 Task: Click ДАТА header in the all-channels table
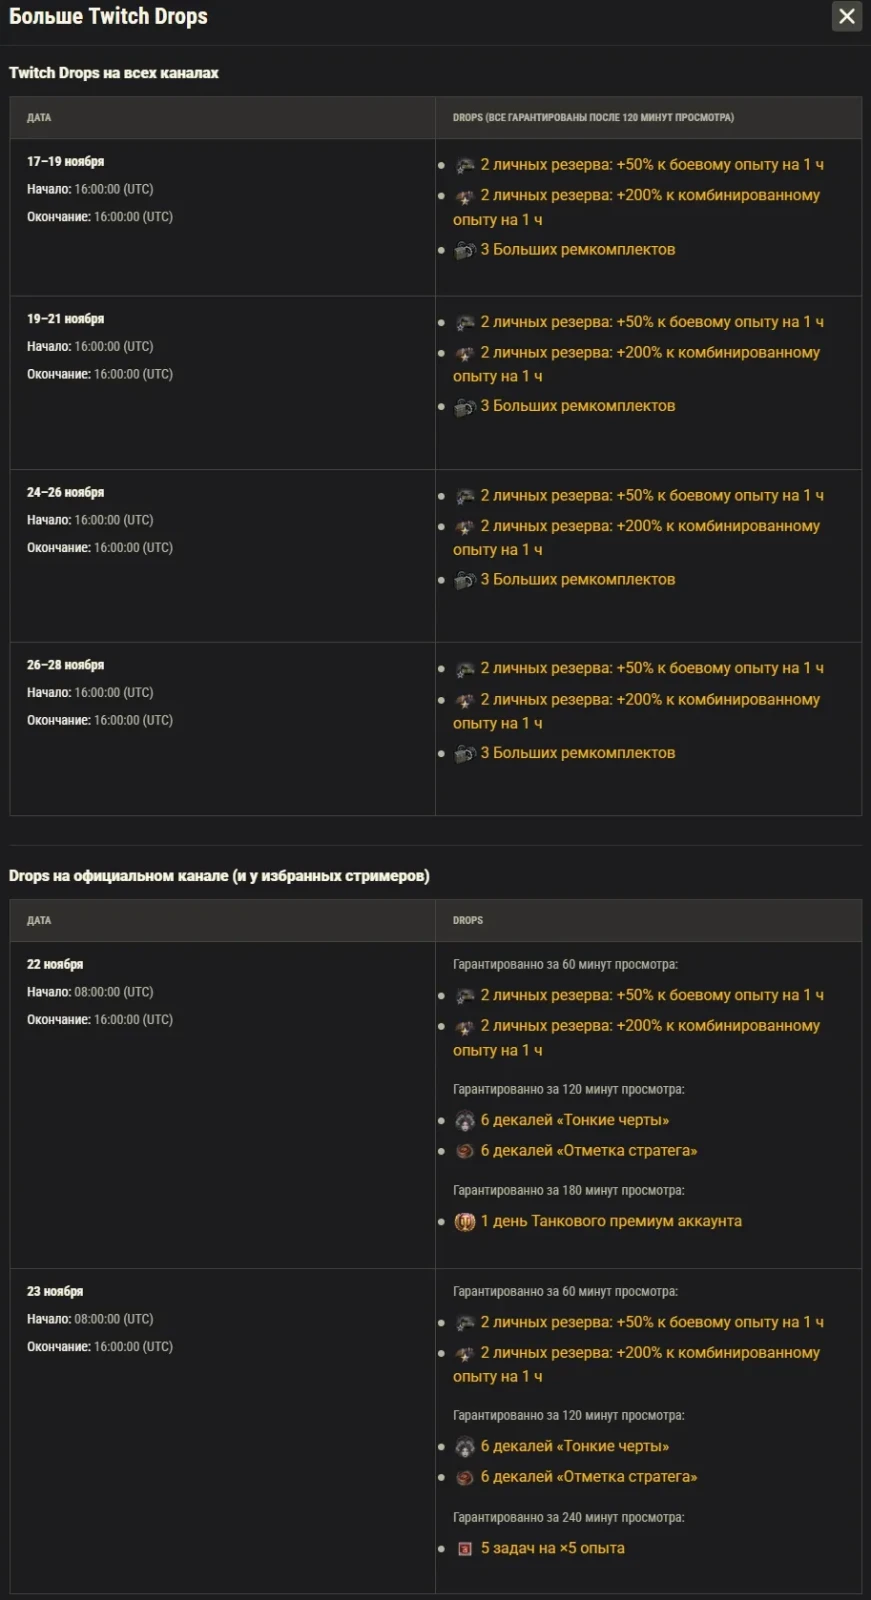pos(39,118)
